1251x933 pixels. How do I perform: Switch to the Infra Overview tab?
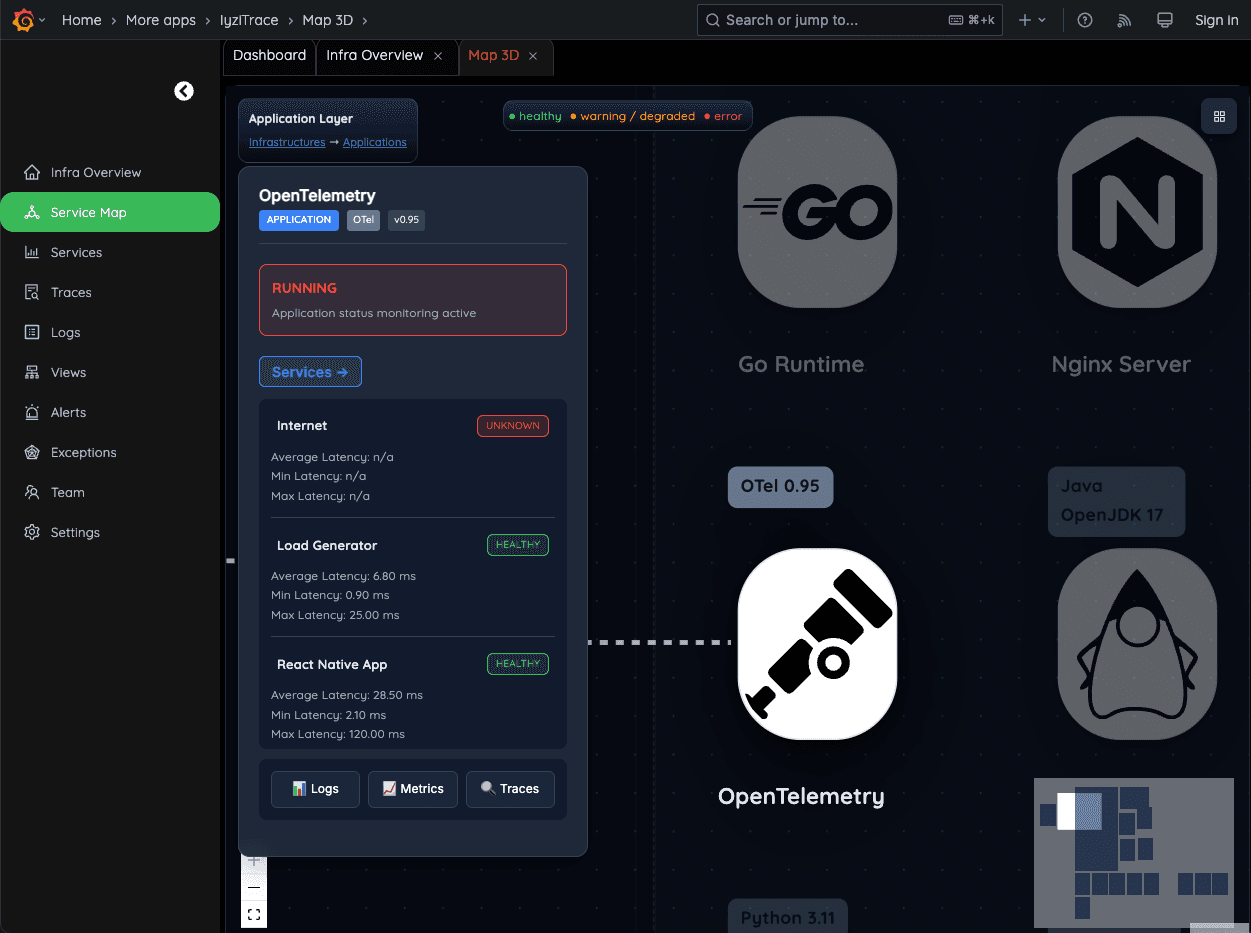(x=374, y=56)
